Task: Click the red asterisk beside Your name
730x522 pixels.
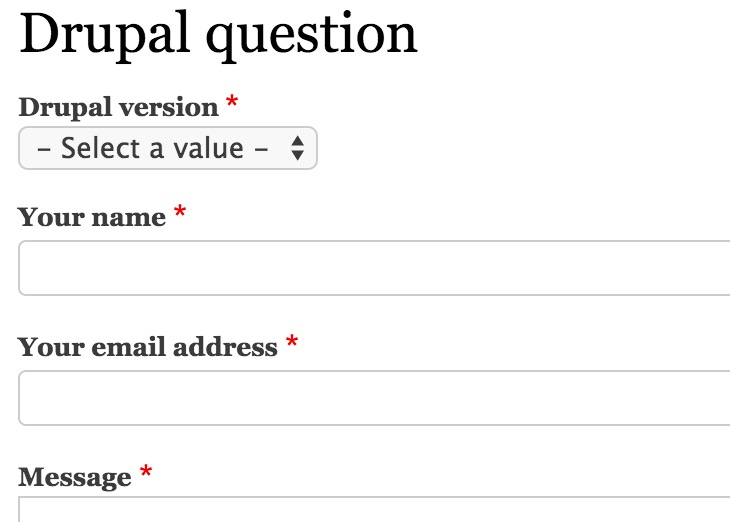Action: 180,212
